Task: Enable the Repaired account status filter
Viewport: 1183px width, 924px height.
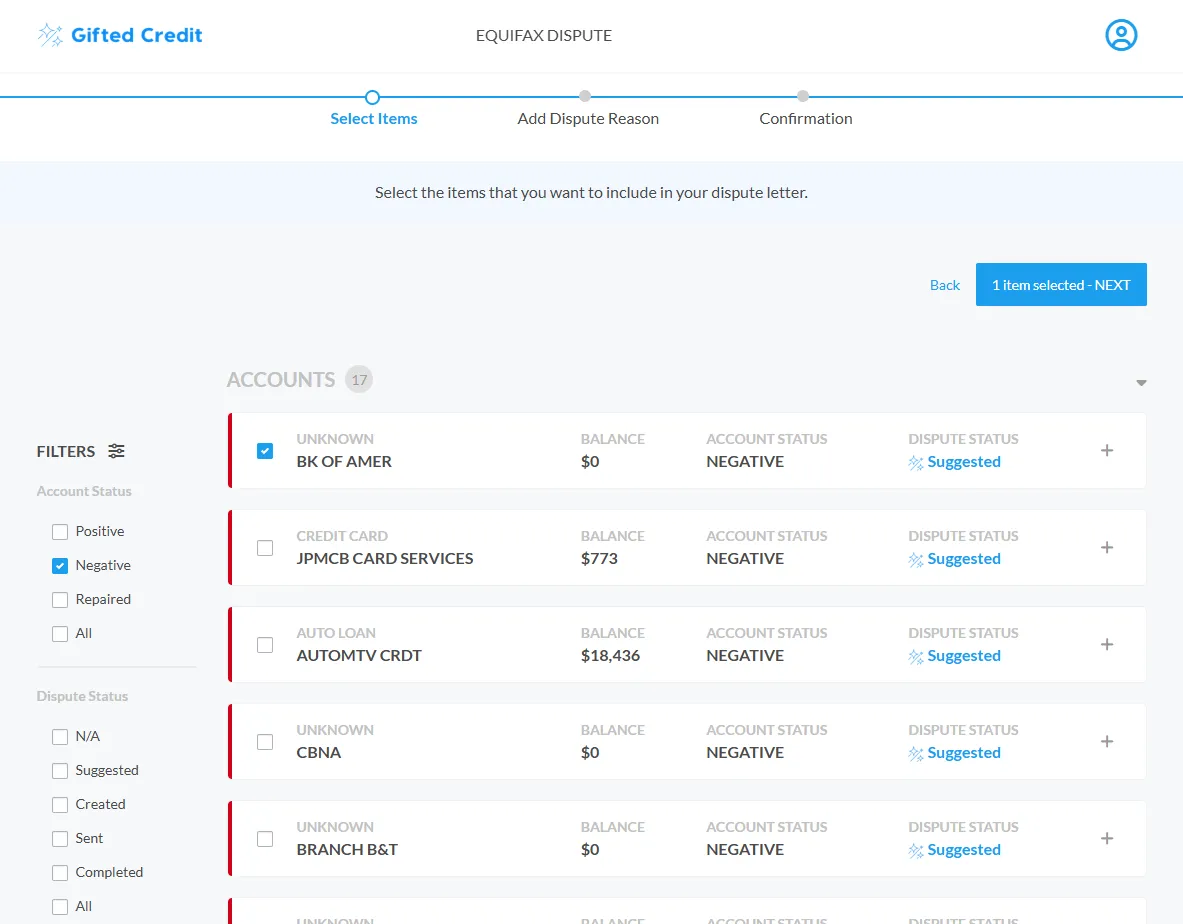Action: (60, 600)
